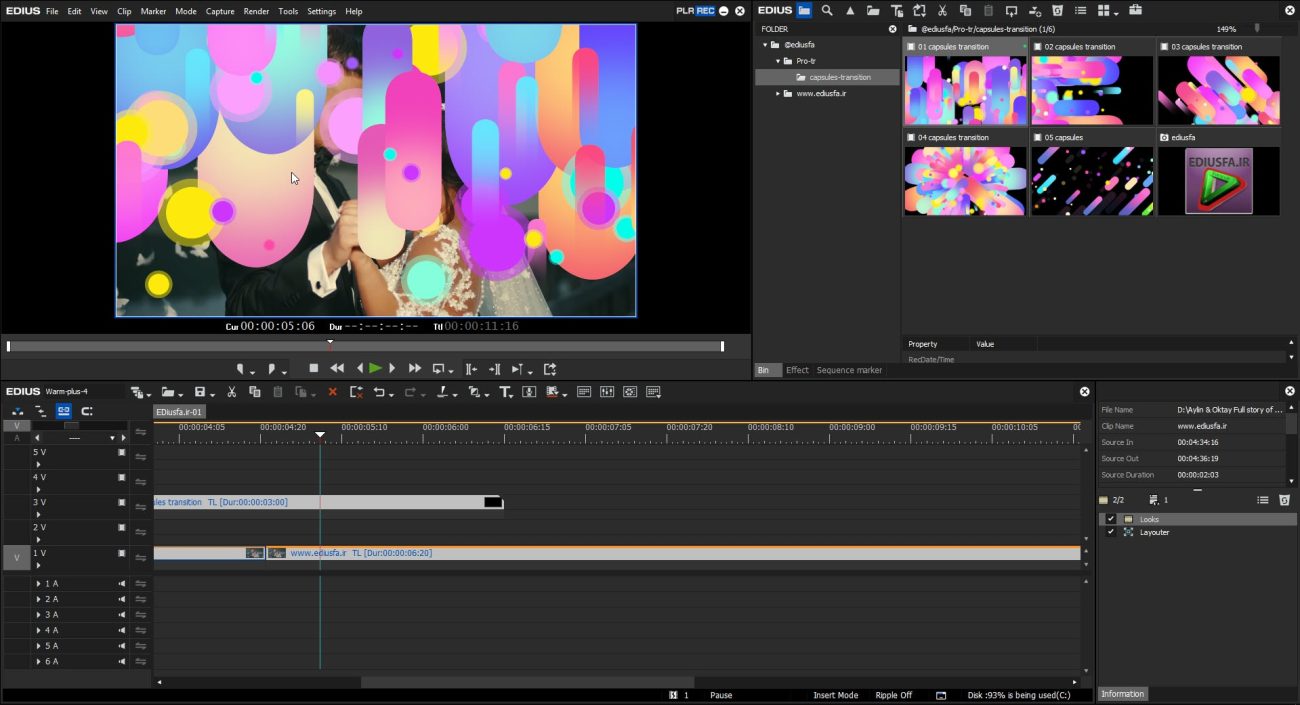Toggle 5 V track video mute box

click(122, 452)
